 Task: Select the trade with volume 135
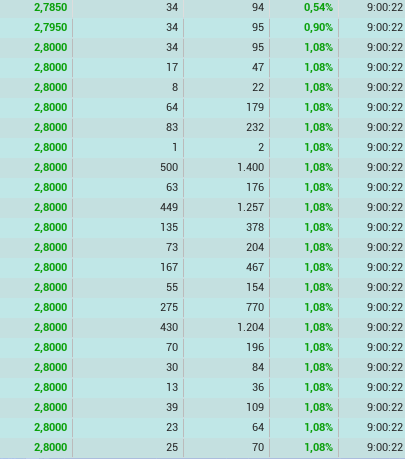click(202, 227)
